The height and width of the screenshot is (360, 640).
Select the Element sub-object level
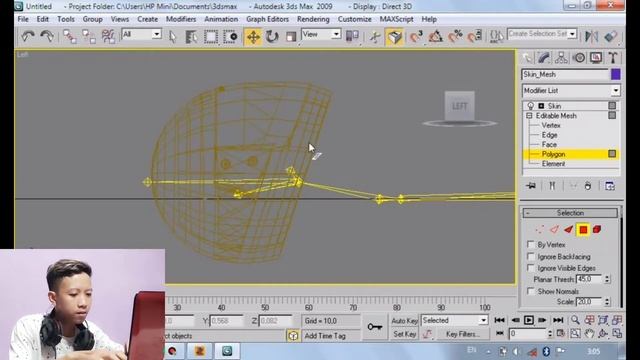pyautogui.click(x=553, y=164)
